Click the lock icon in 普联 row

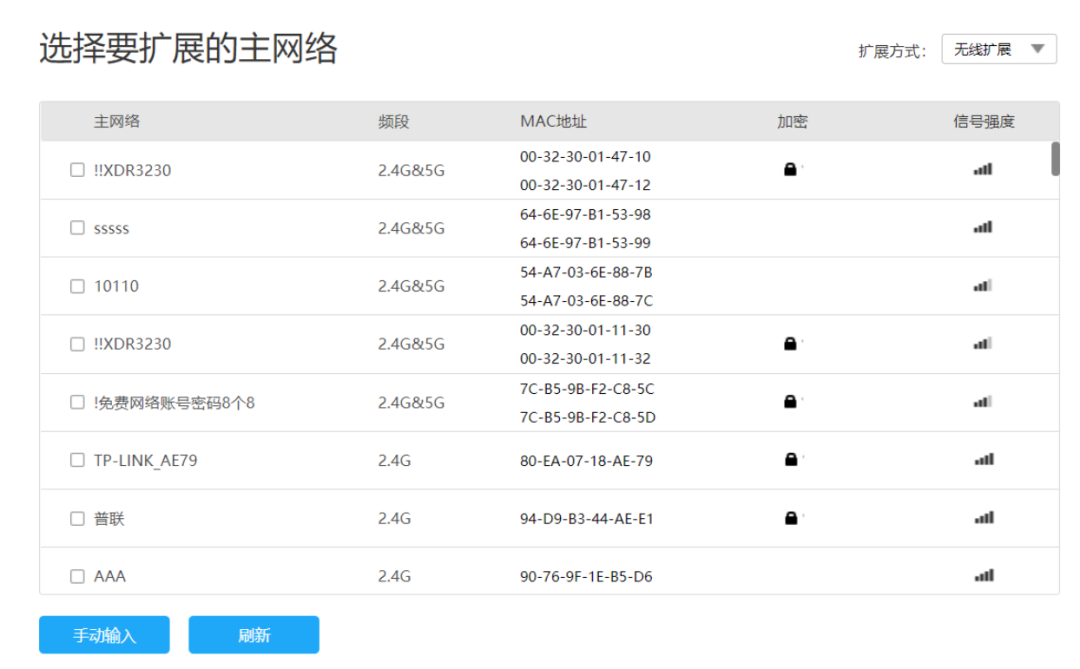tap(790, 518)
